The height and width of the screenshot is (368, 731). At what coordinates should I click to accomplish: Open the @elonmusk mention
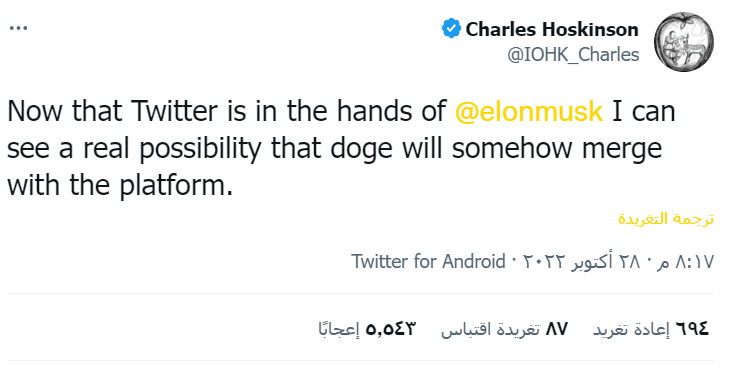click(x=529, y=112)
